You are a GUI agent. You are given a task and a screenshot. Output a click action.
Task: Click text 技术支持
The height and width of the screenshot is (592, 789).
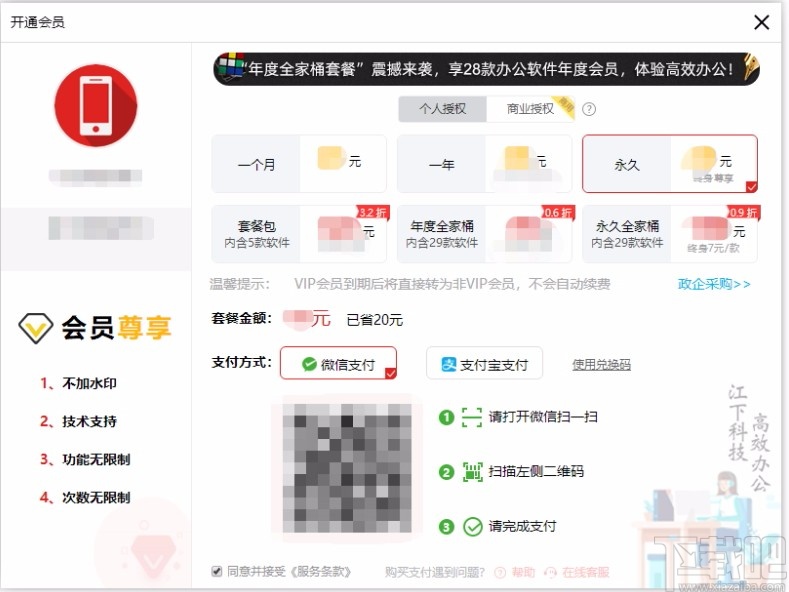click(90, 421)
